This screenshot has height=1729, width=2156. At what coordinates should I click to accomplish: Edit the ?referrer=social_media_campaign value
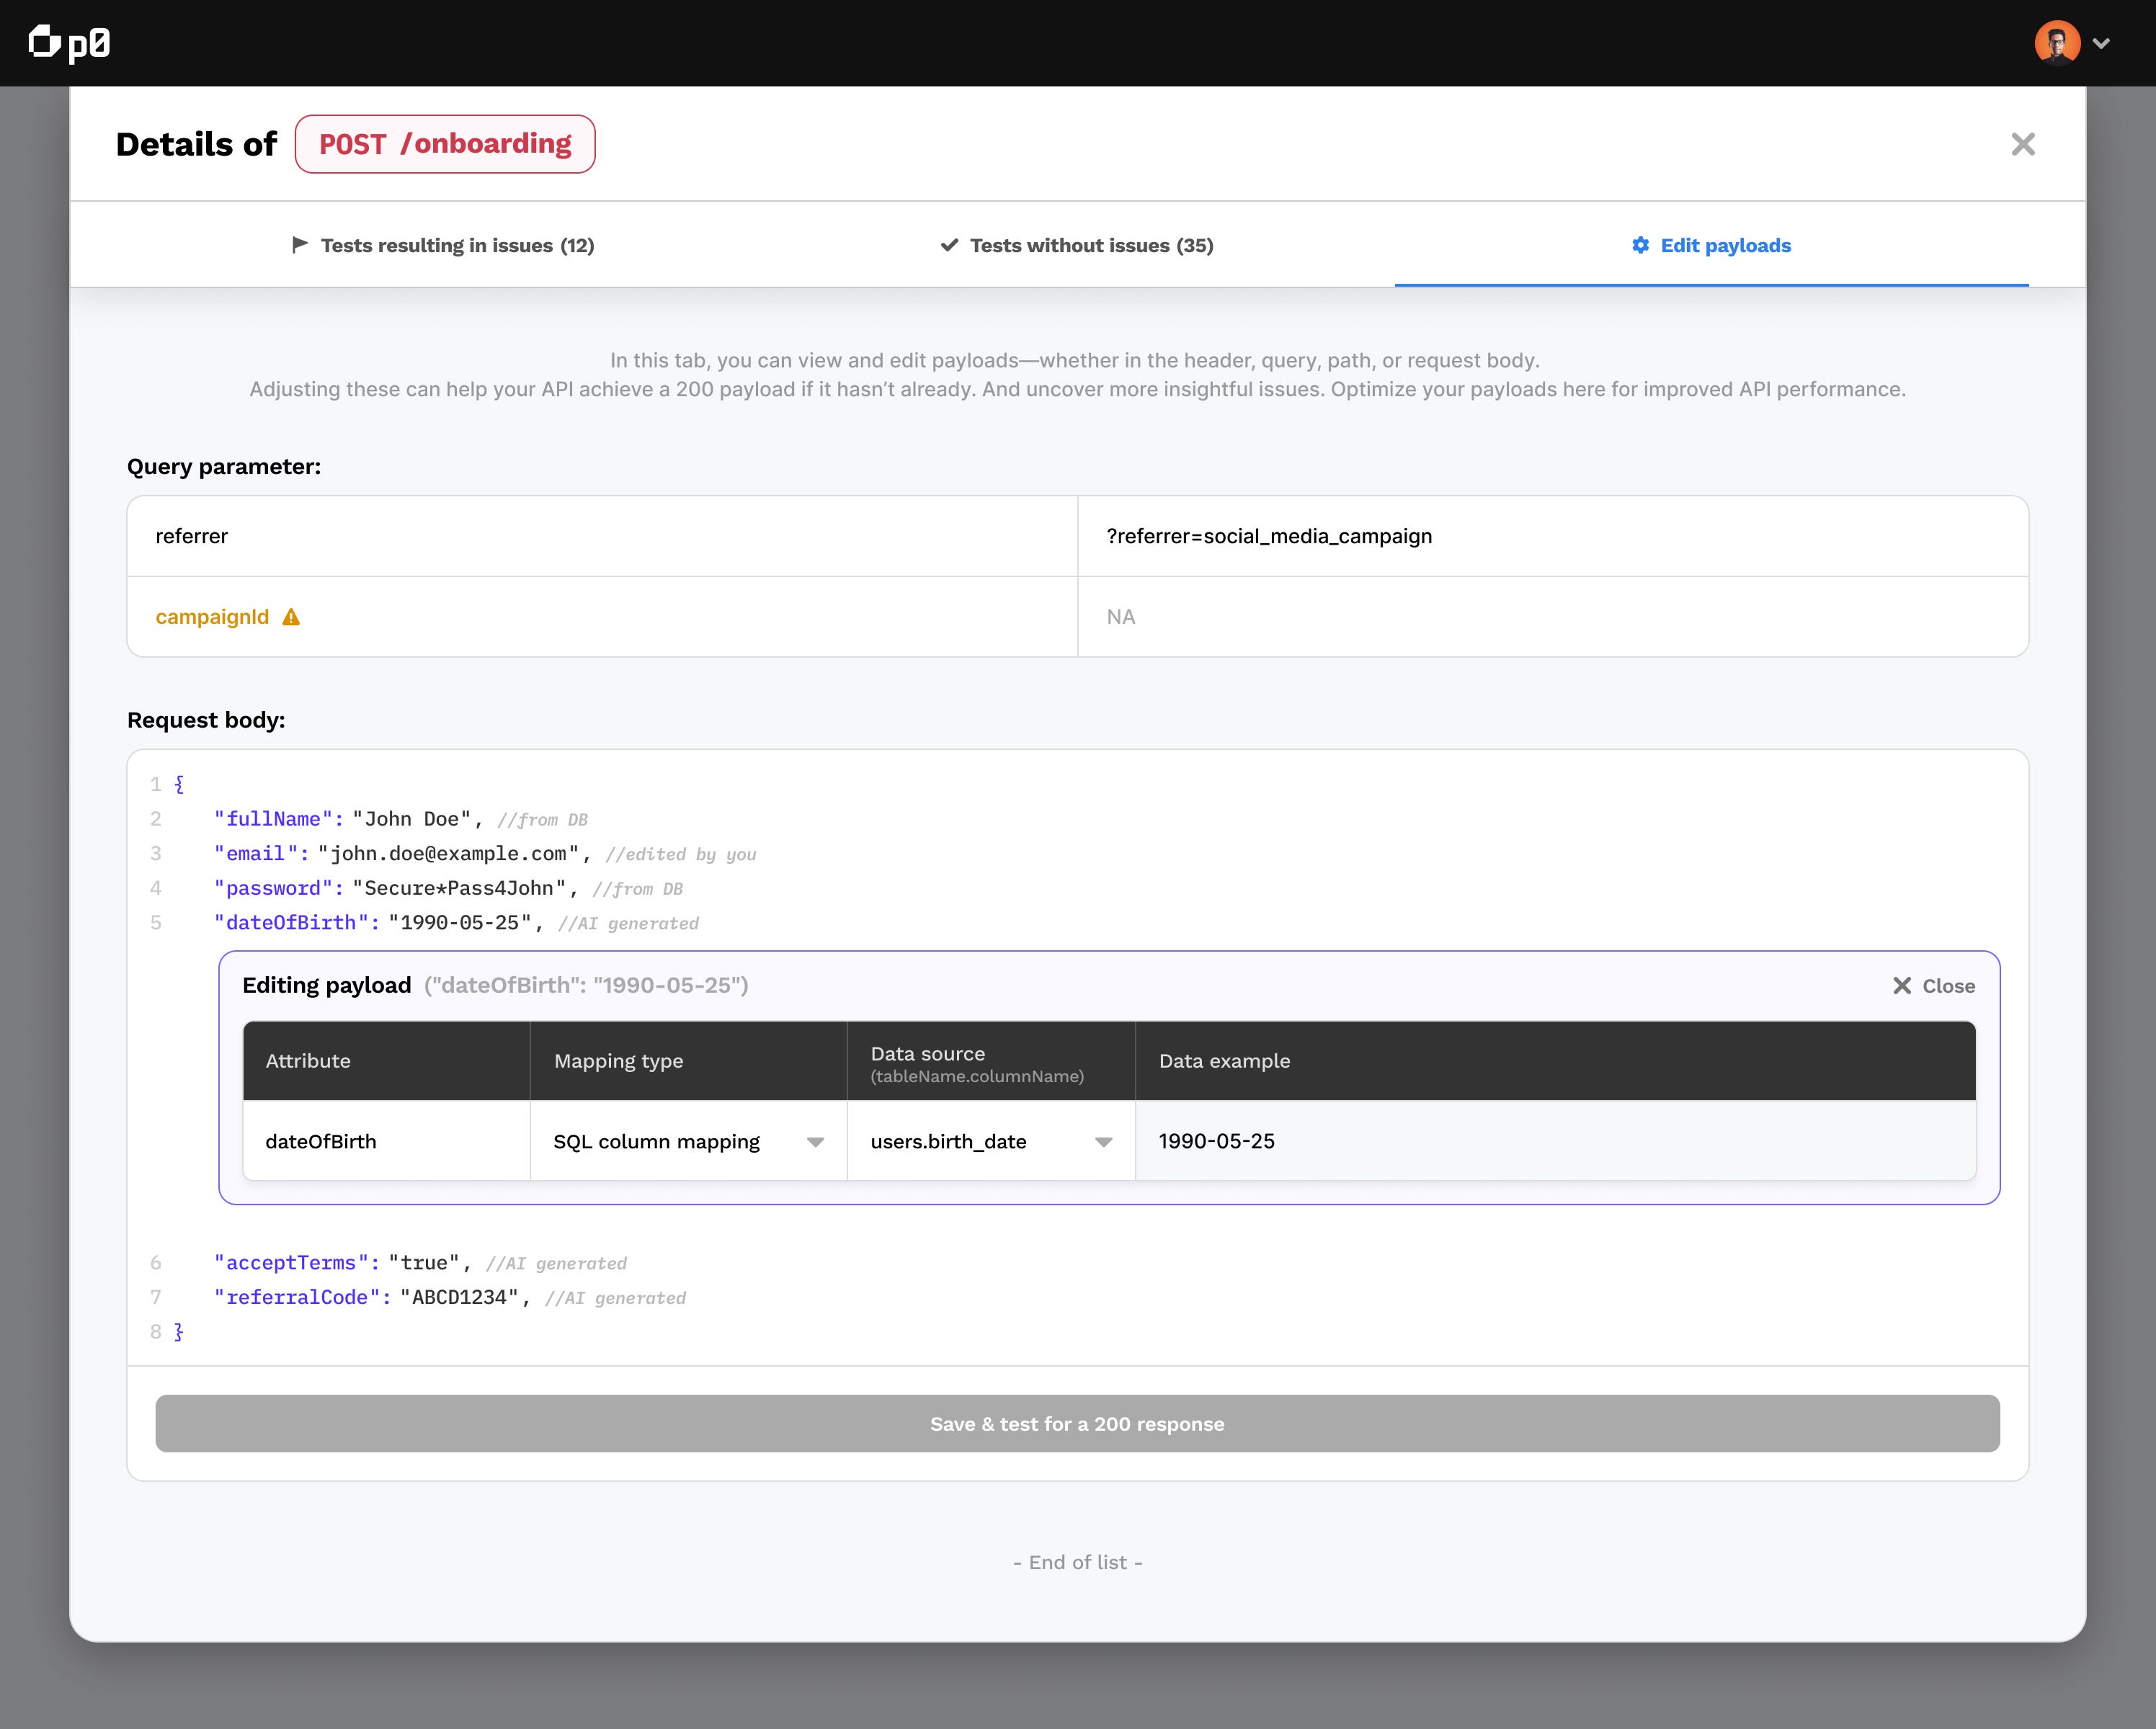1553,536
